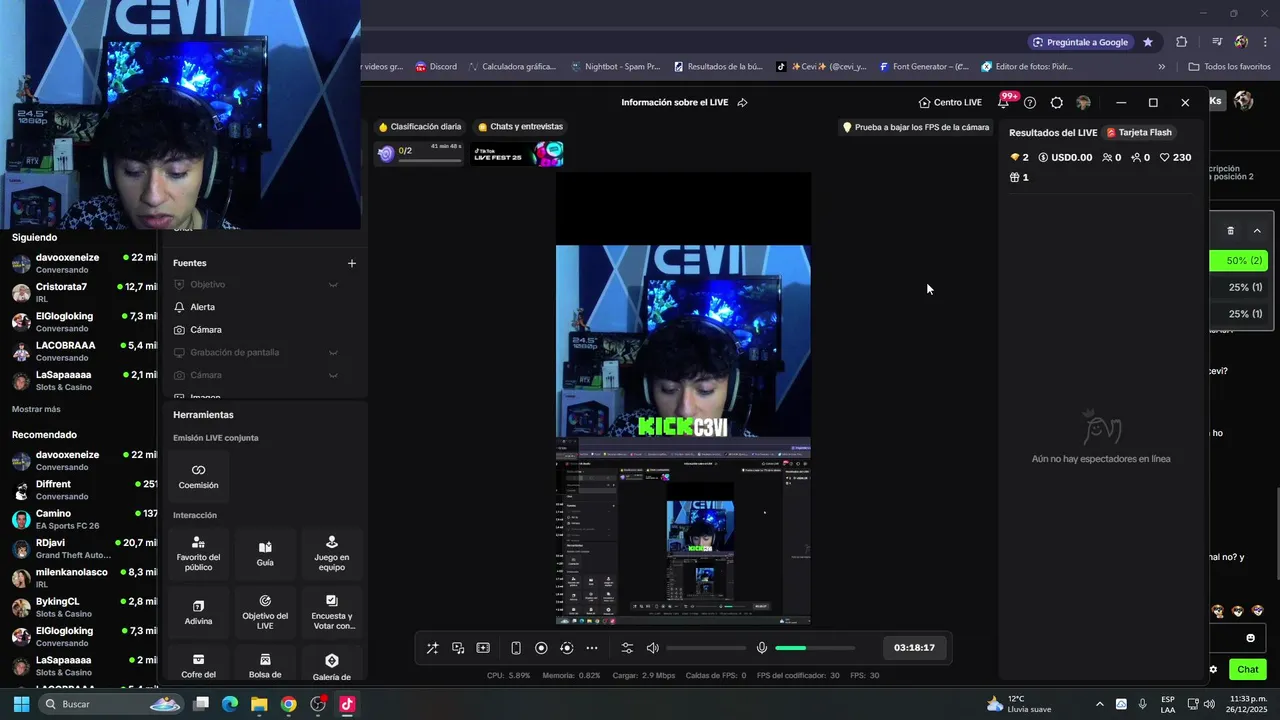This screenshot has height=720, width=1280.
Task: Open Centro LIVE
Action: 950,102
